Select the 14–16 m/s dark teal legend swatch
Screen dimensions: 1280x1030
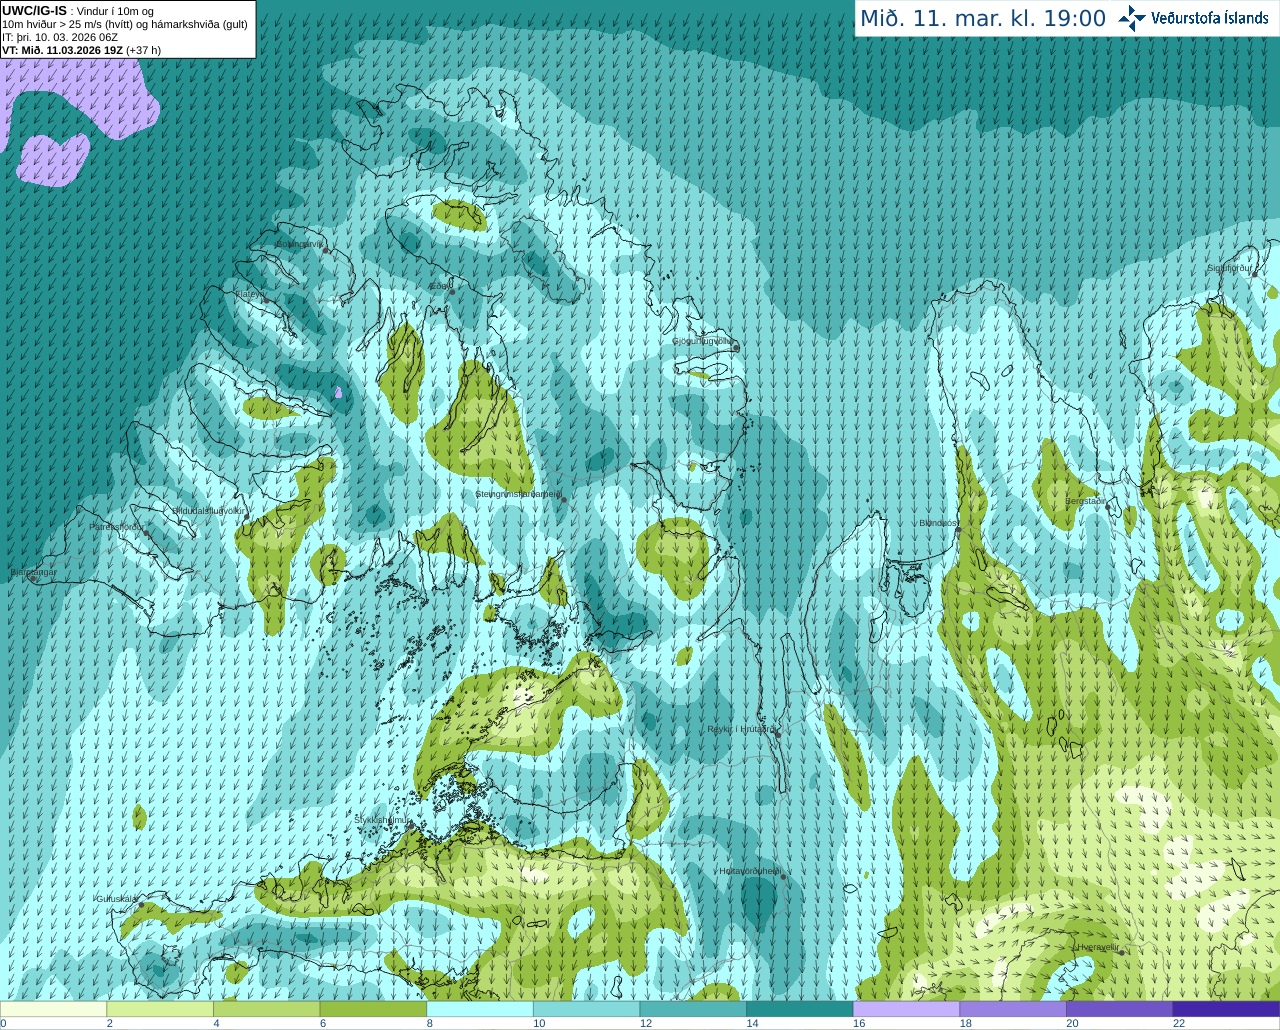click(x=800, y=1009)
